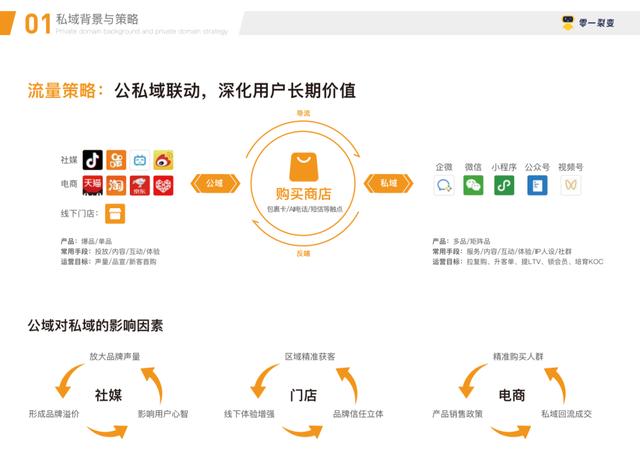Click the orange offline store icon

coord(115,214)
